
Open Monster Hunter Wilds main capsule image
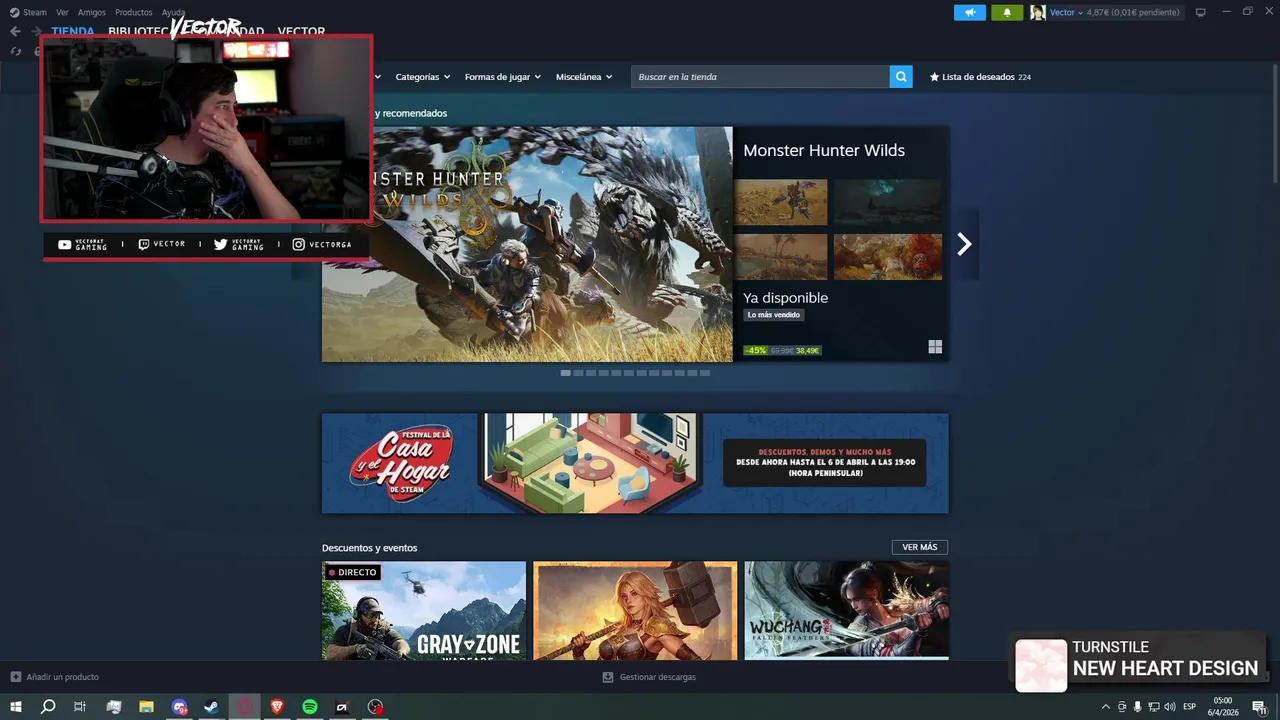tap(527, 244)
